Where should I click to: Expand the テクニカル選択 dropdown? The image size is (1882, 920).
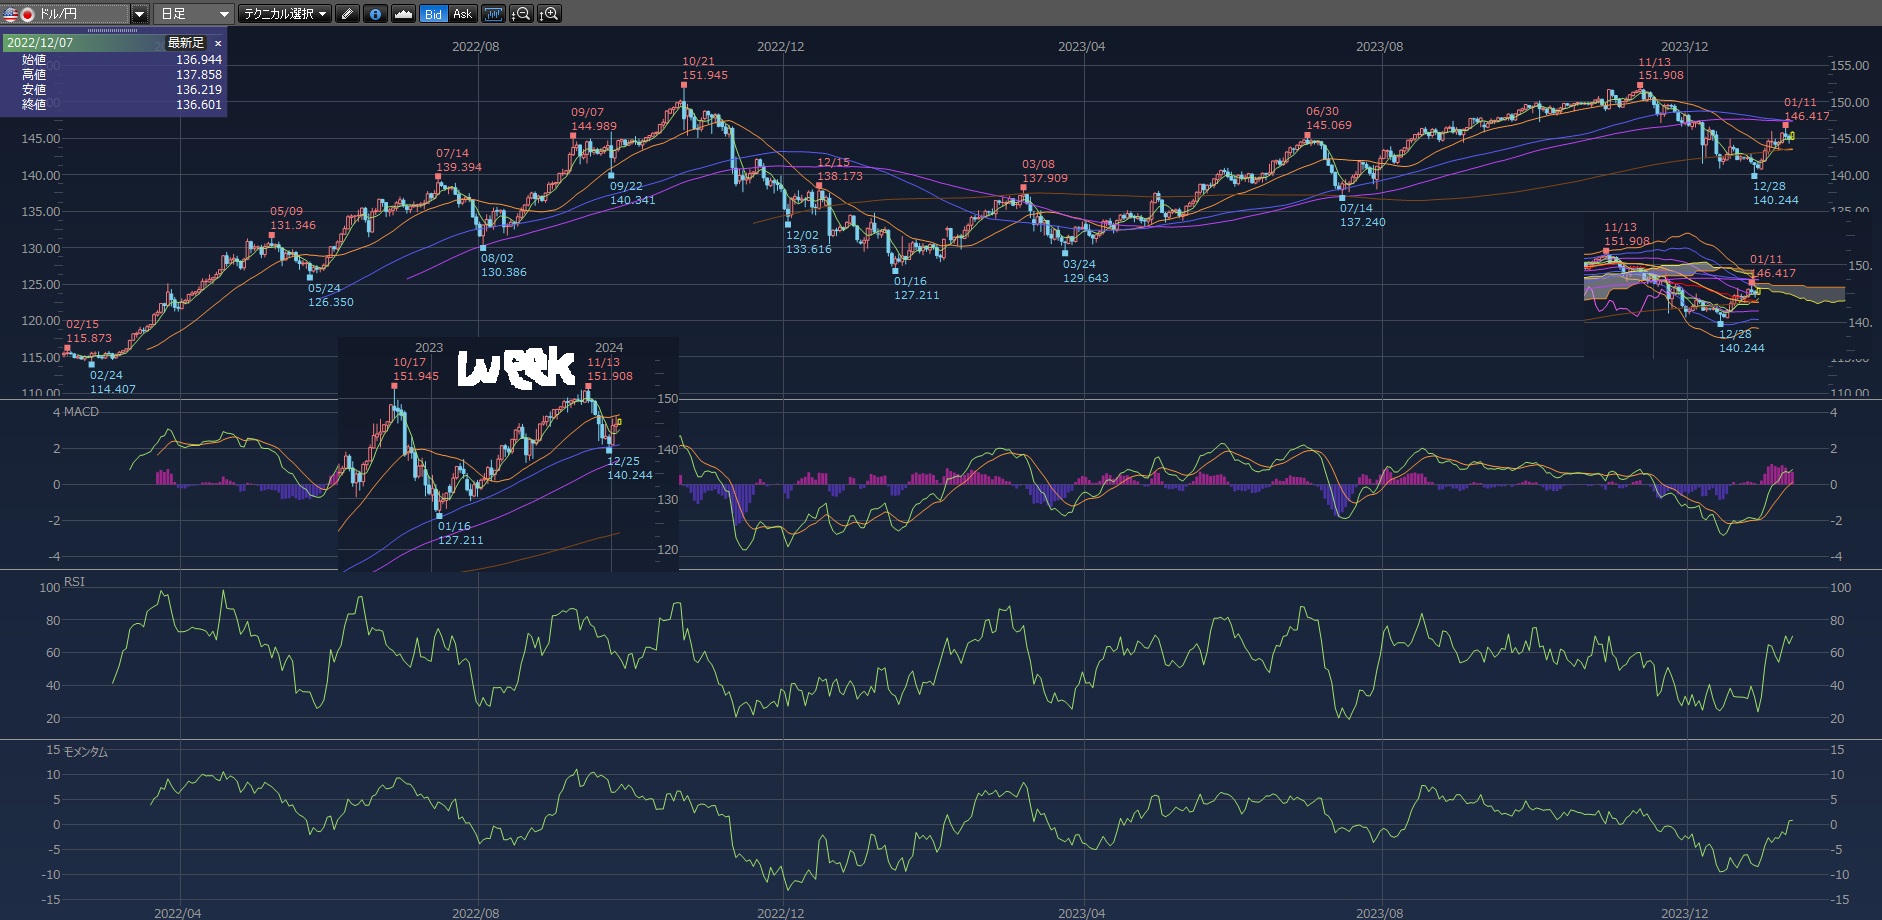[285, 14]
